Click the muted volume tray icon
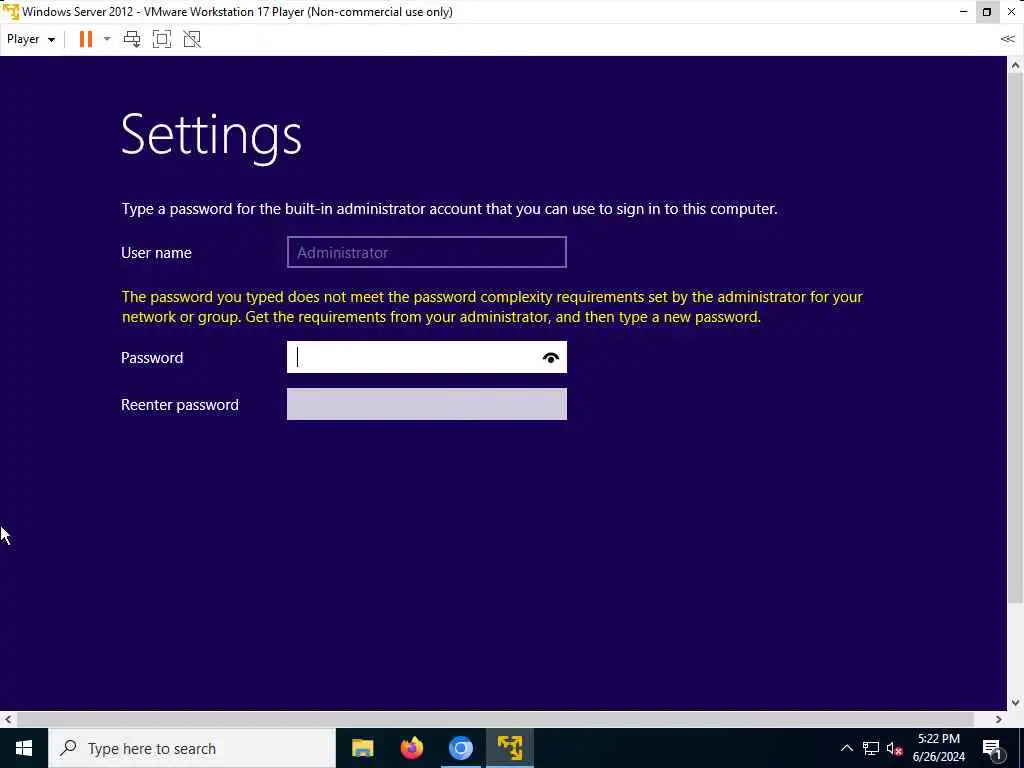The height and width of the screenshot is (768, 1024). pos(895,748)
